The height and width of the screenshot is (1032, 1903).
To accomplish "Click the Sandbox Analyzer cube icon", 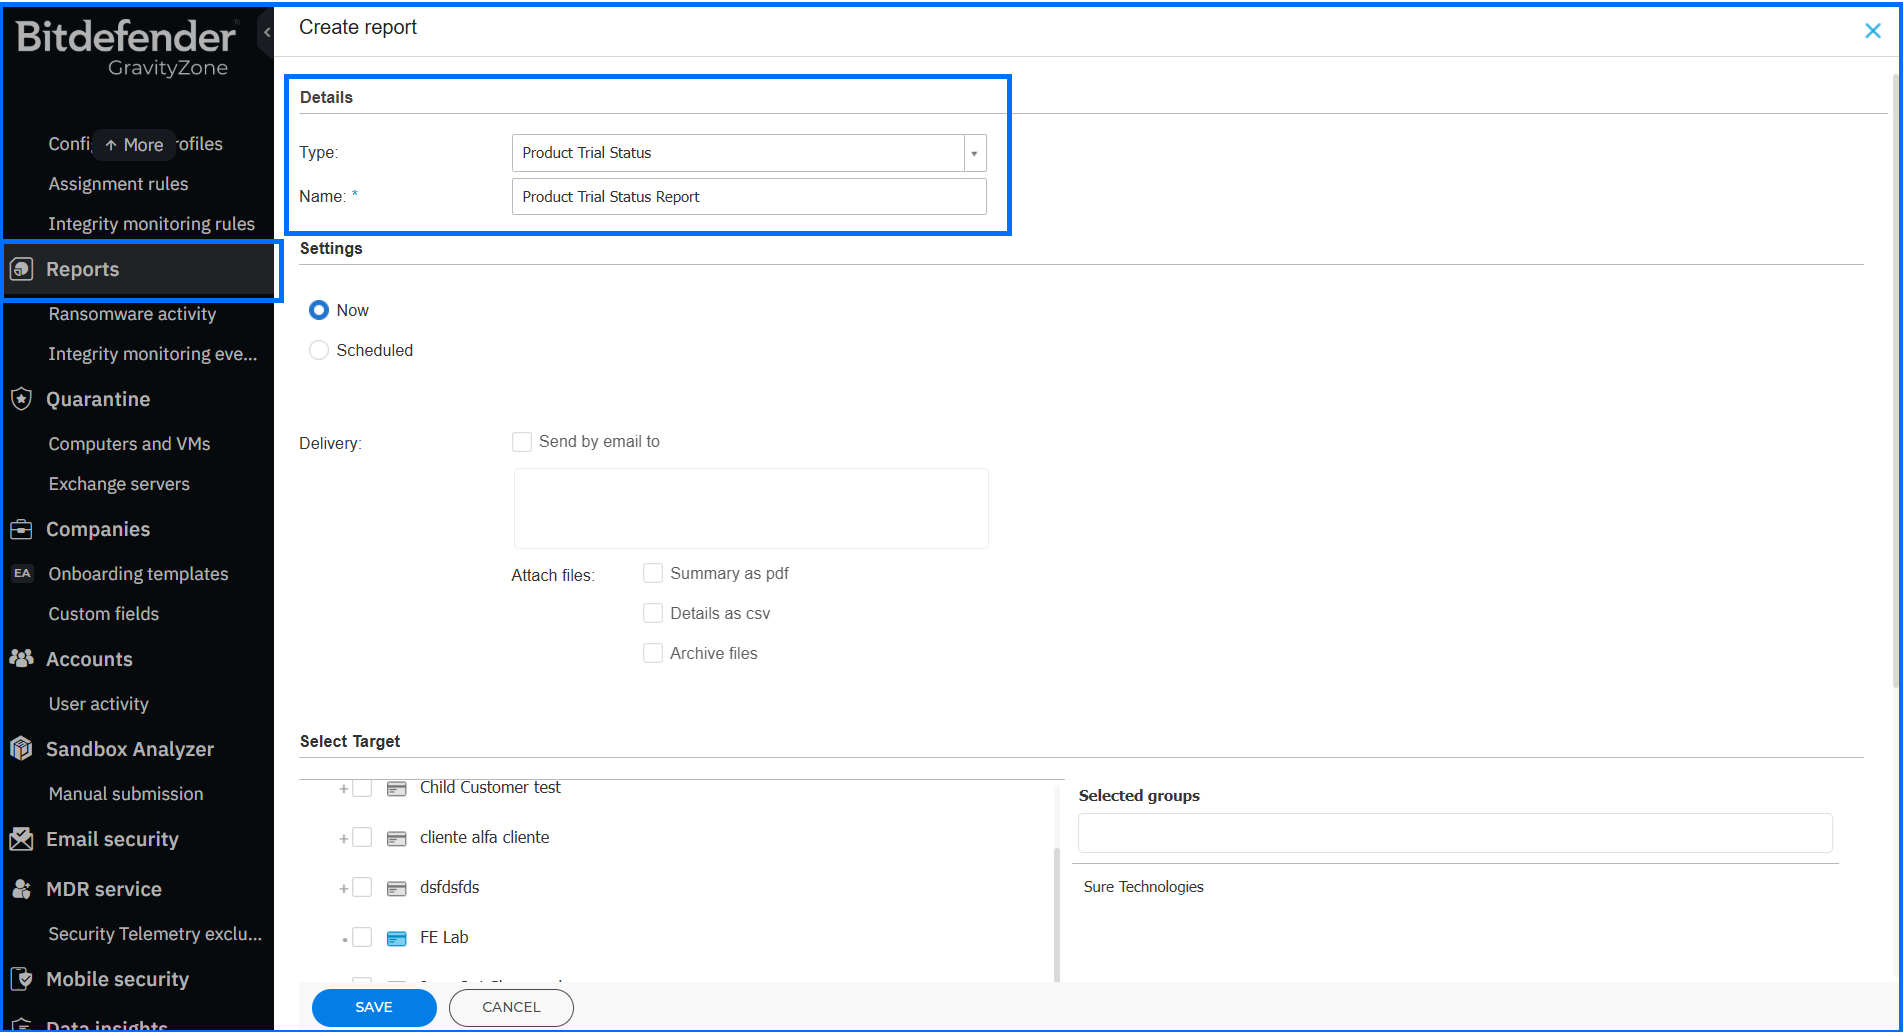I will [x=21, y=748].
